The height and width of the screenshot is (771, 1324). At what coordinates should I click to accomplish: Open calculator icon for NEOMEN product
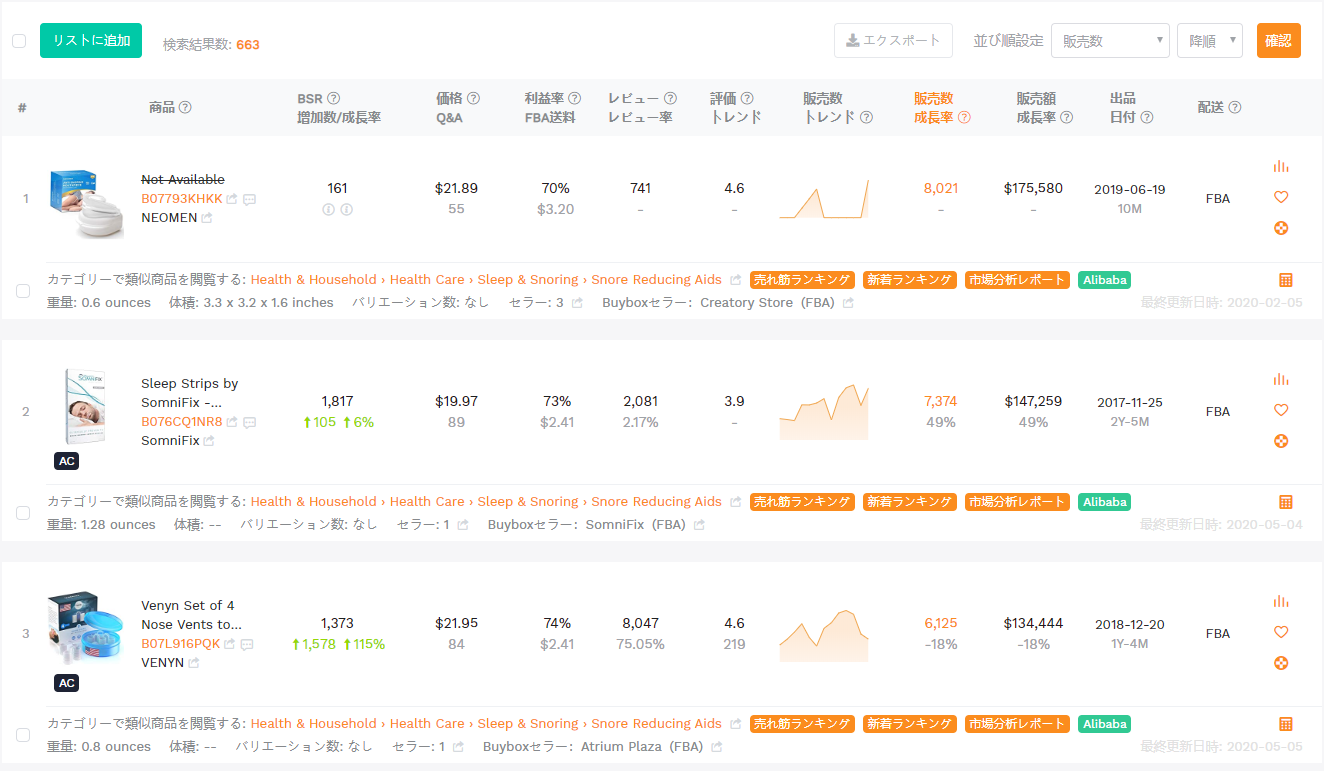pyautogui.click(x=1286, y=280)
